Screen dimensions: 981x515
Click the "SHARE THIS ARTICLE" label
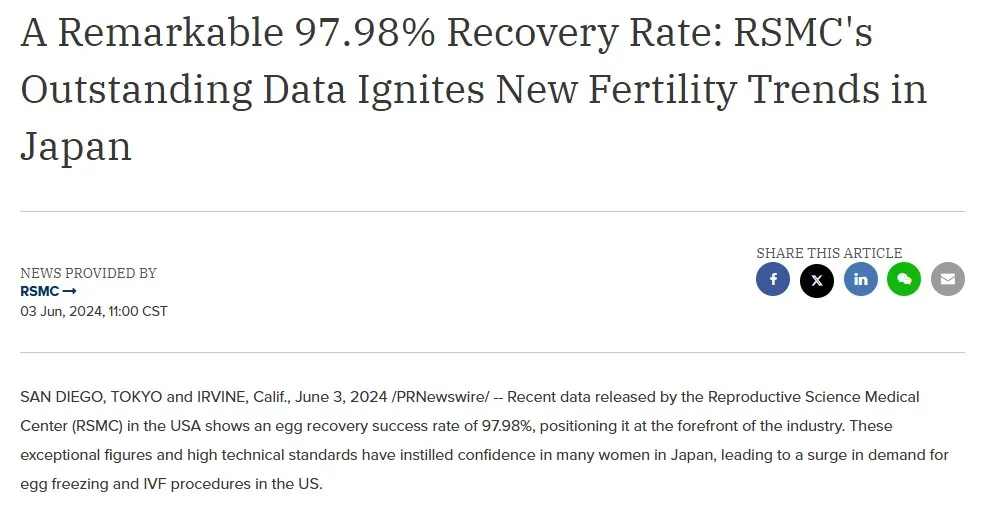[829, 253]
